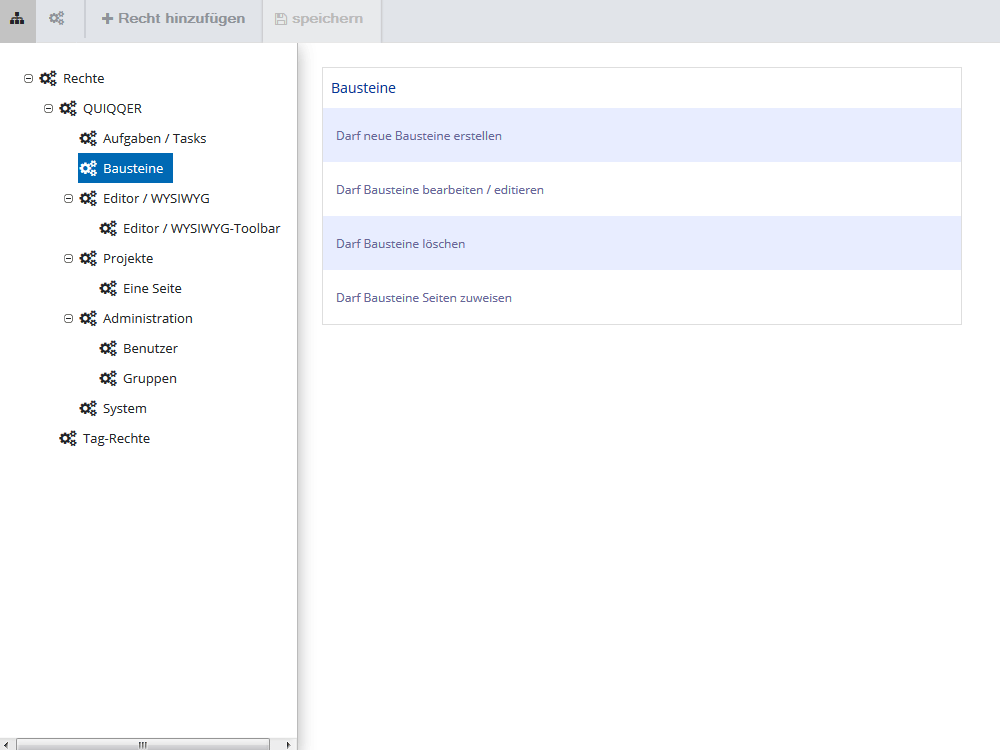Click gears icon beside Benutzer
1000x750 pixels.
(x=108, y=348)
